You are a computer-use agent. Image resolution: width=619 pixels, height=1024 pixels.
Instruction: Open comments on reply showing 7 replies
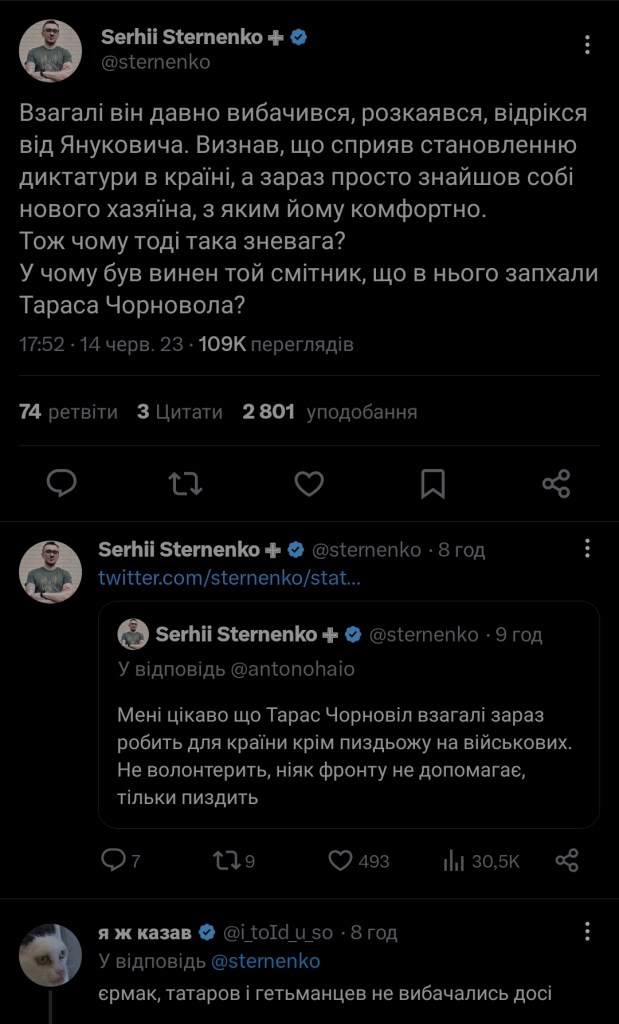122,860
